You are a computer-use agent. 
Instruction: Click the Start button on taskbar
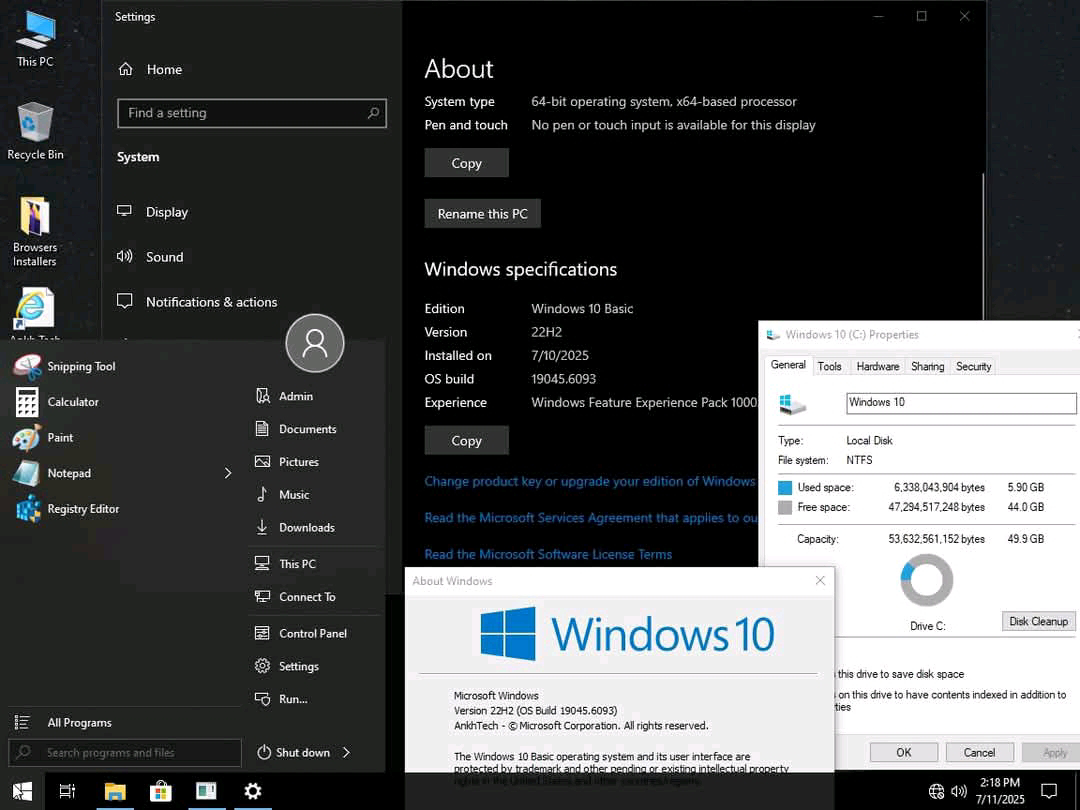click(x=22, y=791)
